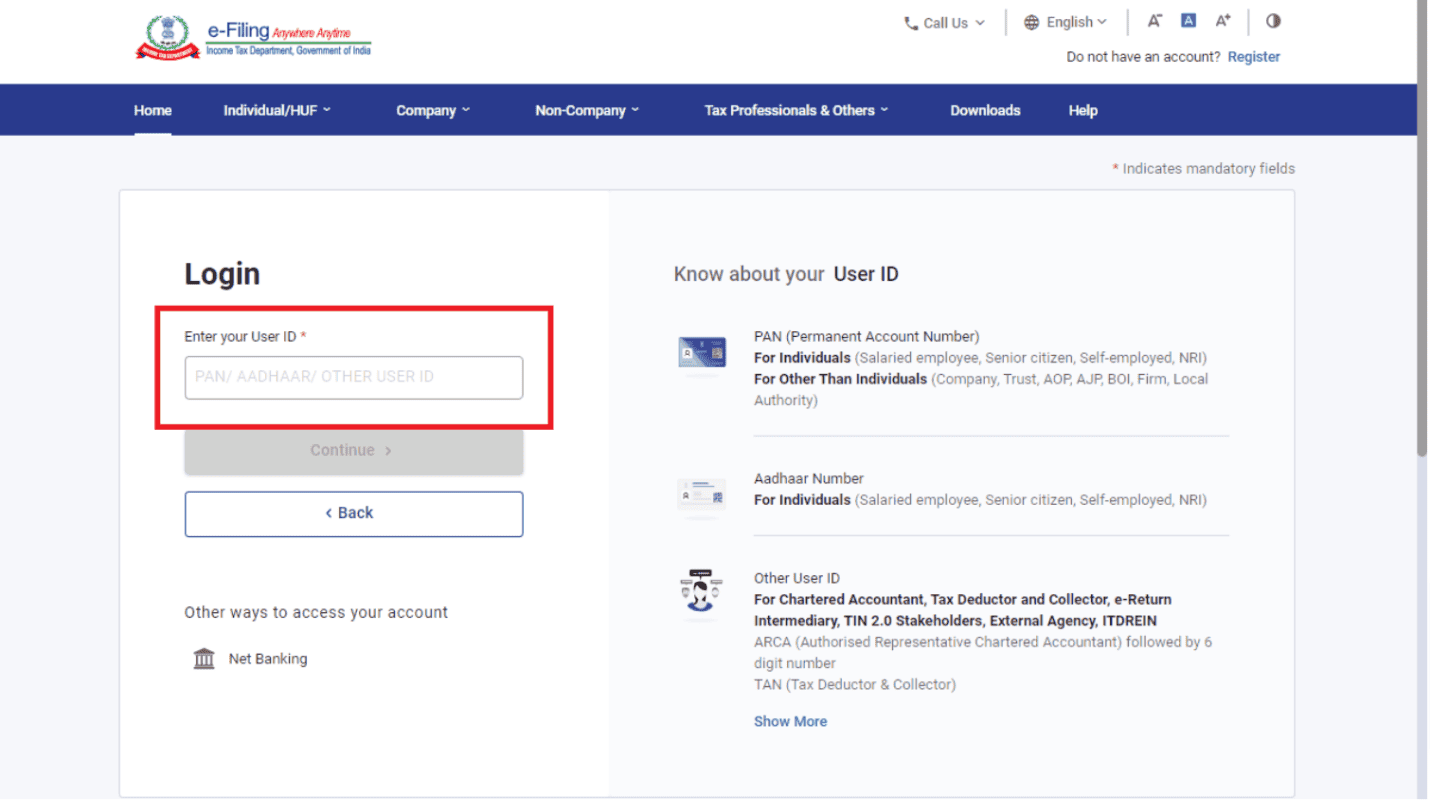The width and height of the screenshot is (1430, 801).
Task: Click the Register link
Action: [x=1254, y=56]
